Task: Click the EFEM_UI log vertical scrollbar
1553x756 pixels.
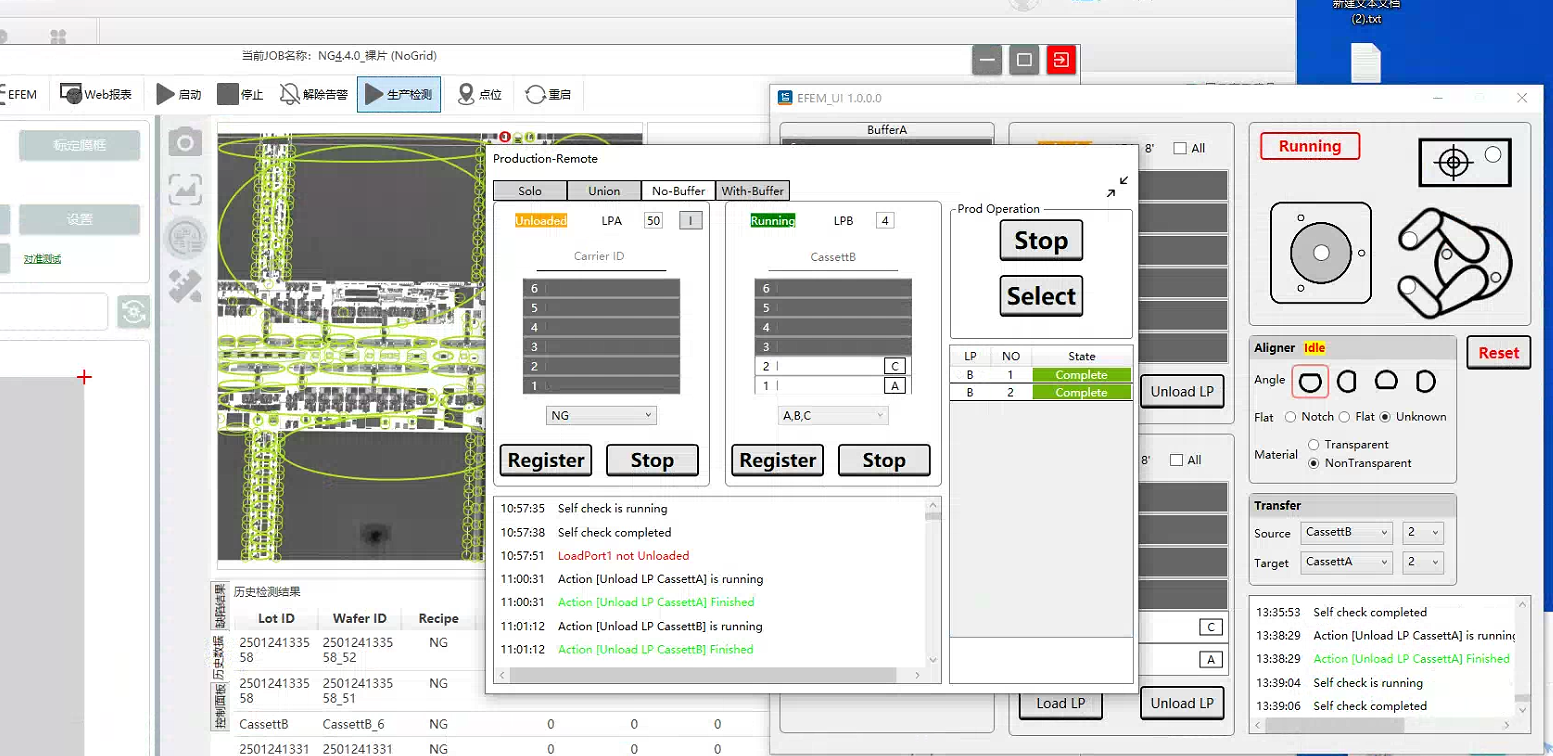Action: pos(1524,656)
